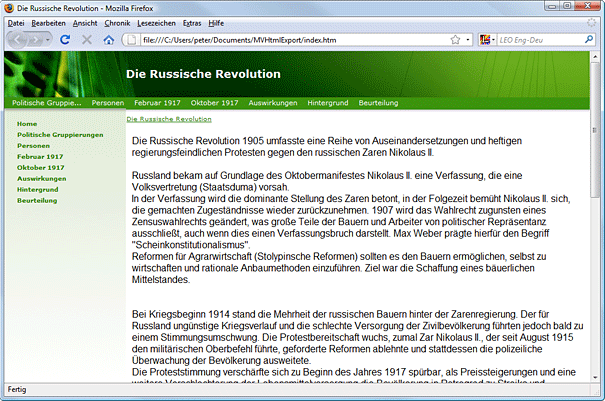Open the navigation history dropdown arrow
The width and height of the screenshot is (605, 401).
coord(47,40)
